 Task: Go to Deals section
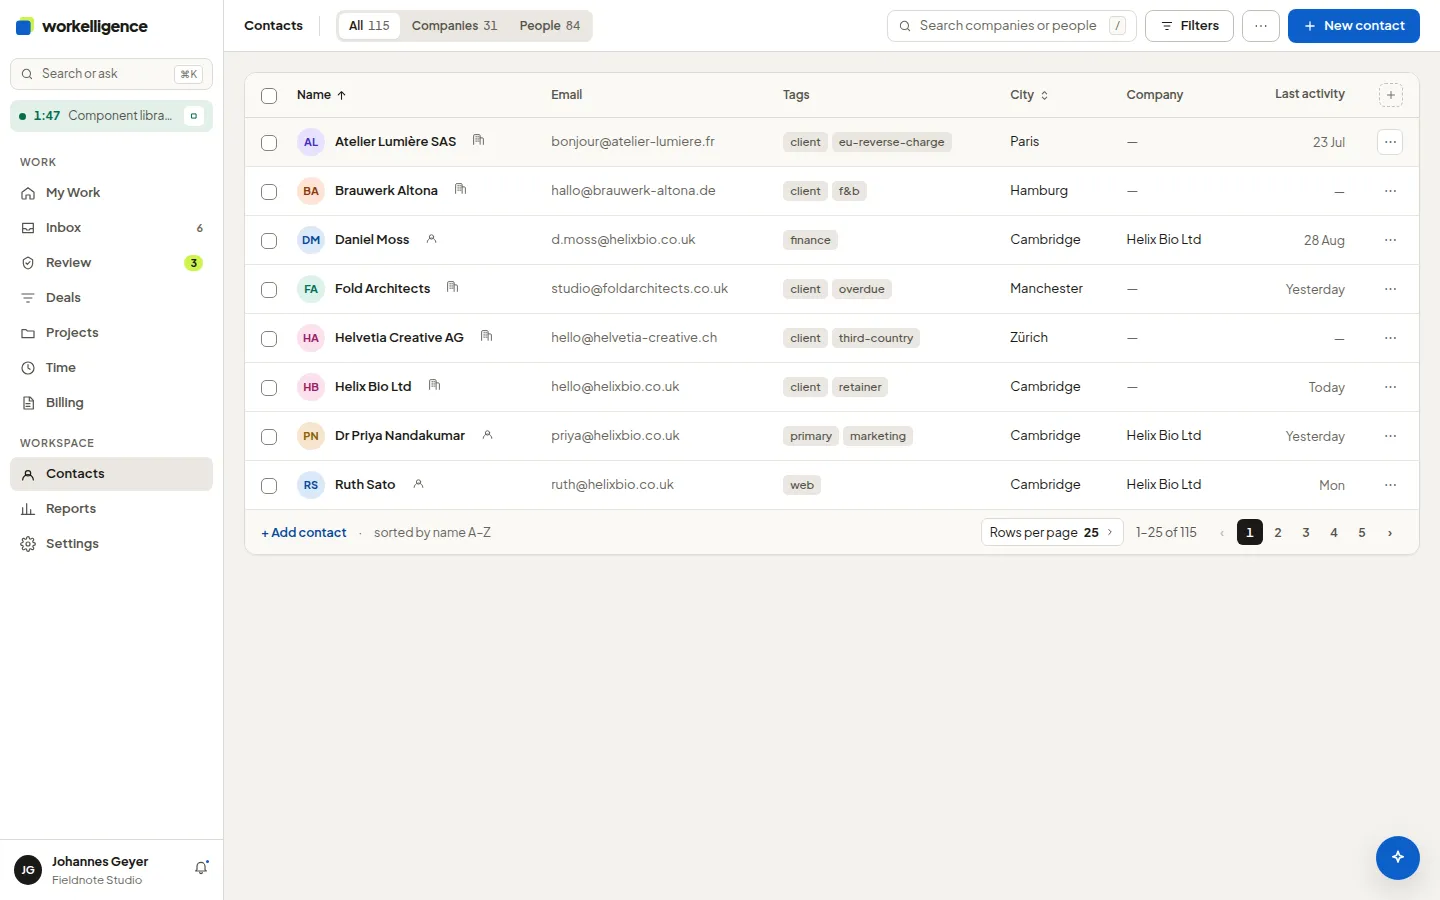pos(111,298)
